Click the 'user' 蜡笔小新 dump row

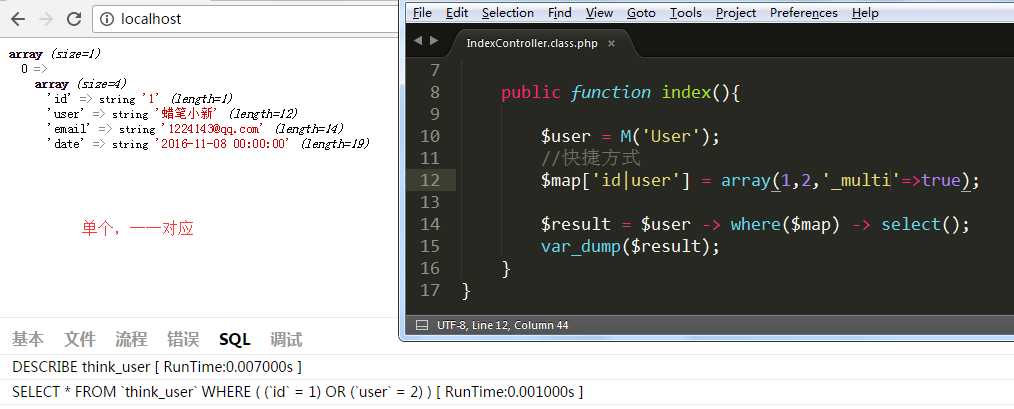tap(172, 114)
